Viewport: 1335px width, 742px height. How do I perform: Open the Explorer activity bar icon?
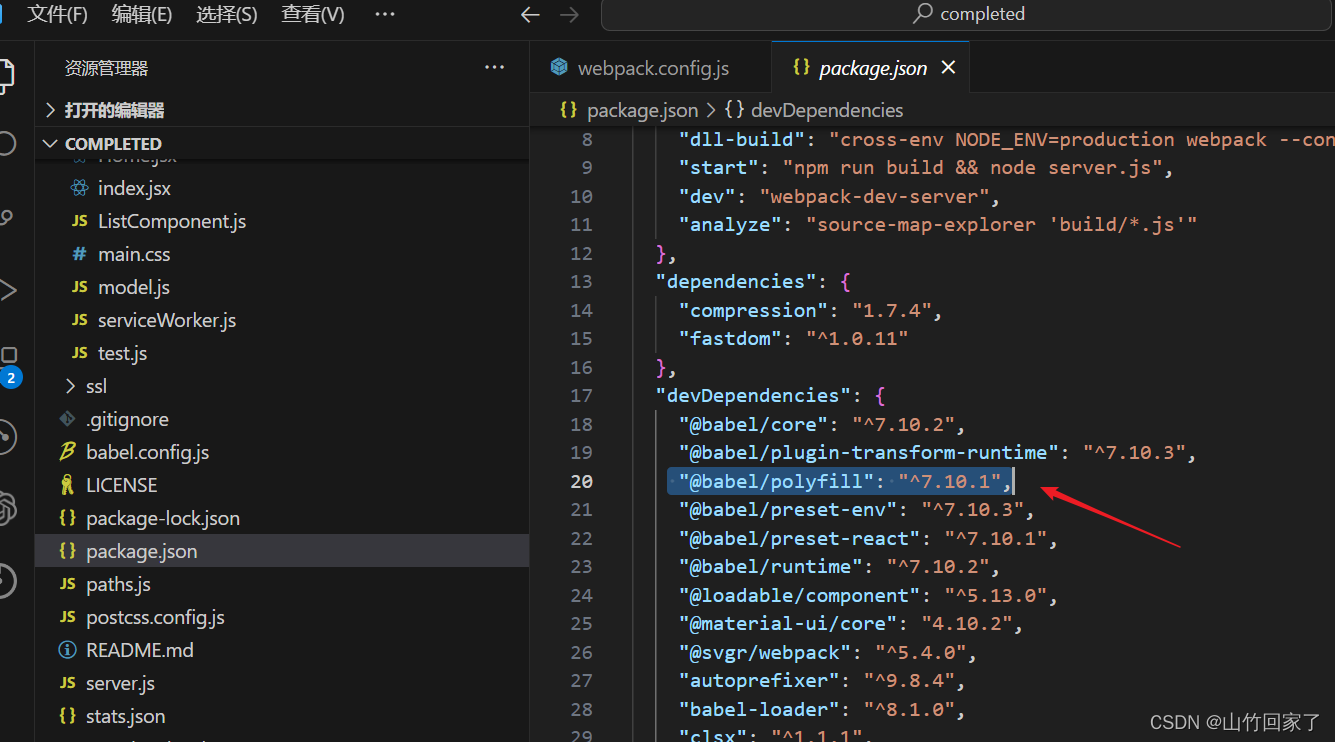coord(5,76)
